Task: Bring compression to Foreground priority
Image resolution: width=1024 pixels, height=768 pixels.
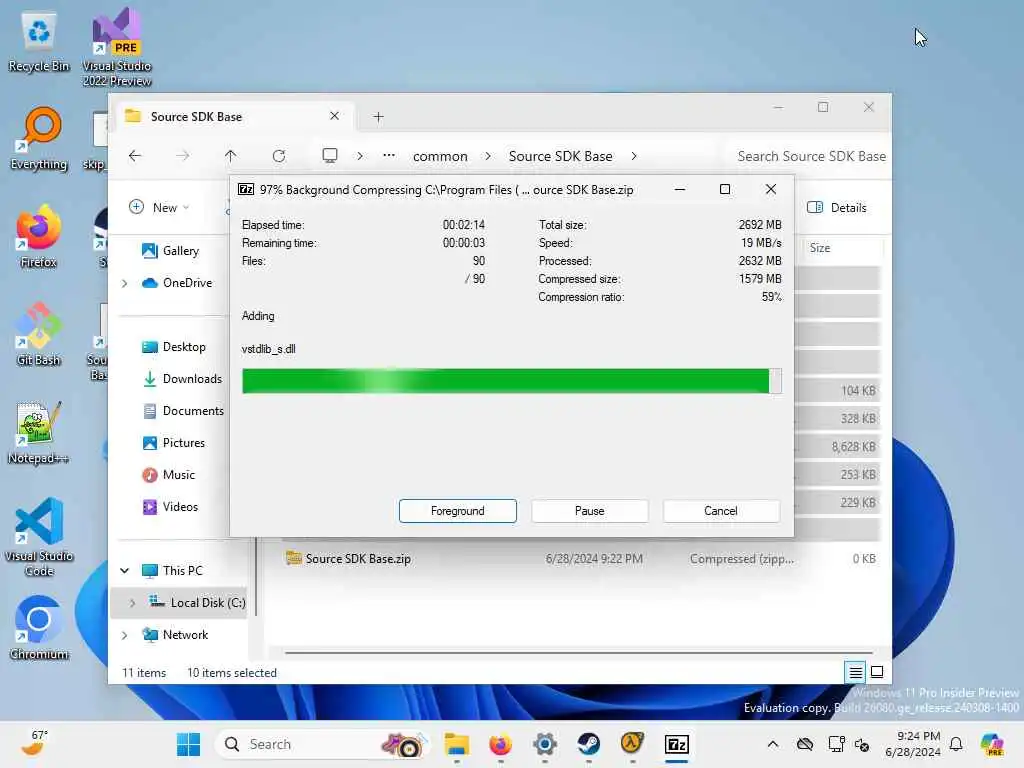Action: coord(458,511)
